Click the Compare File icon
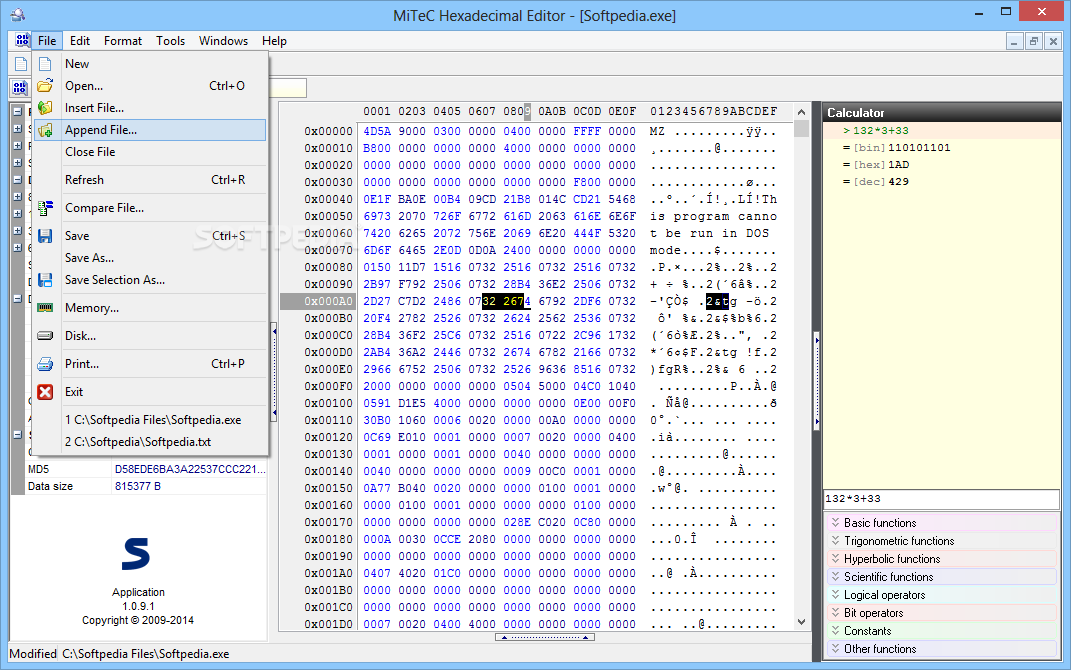The height and width of the screenshot is (670, 1071). click(45, 208)
